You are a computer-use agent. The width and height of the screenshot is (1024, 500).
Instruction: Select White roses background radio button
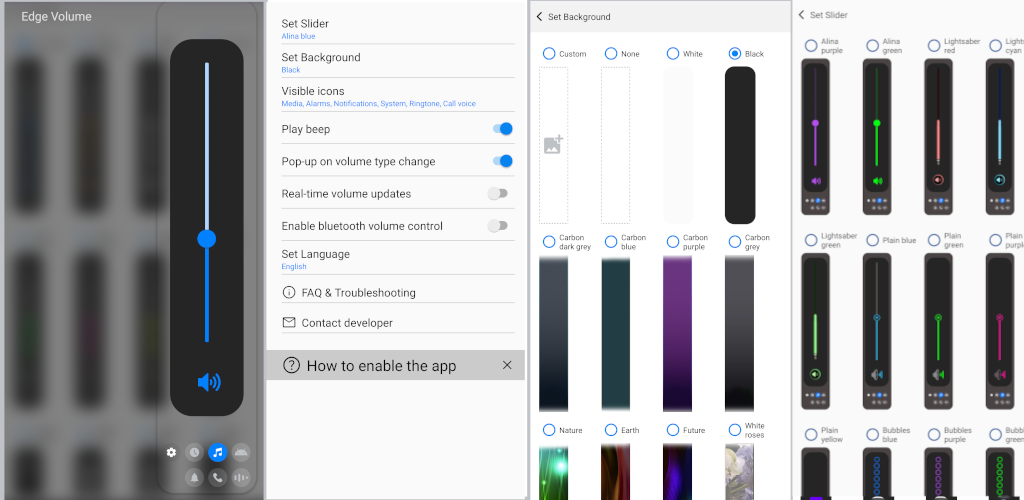735,430
